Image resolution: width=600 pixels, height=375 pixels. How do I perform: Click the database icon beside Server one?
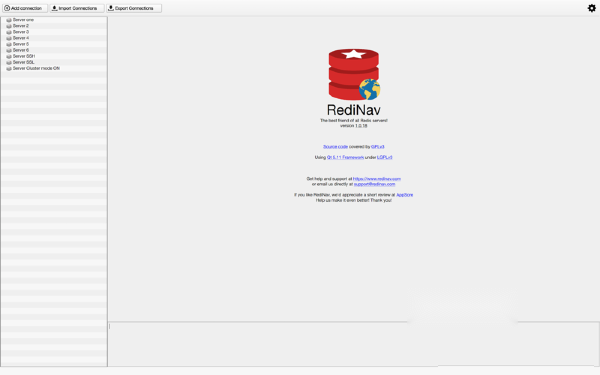click(9, 20)
